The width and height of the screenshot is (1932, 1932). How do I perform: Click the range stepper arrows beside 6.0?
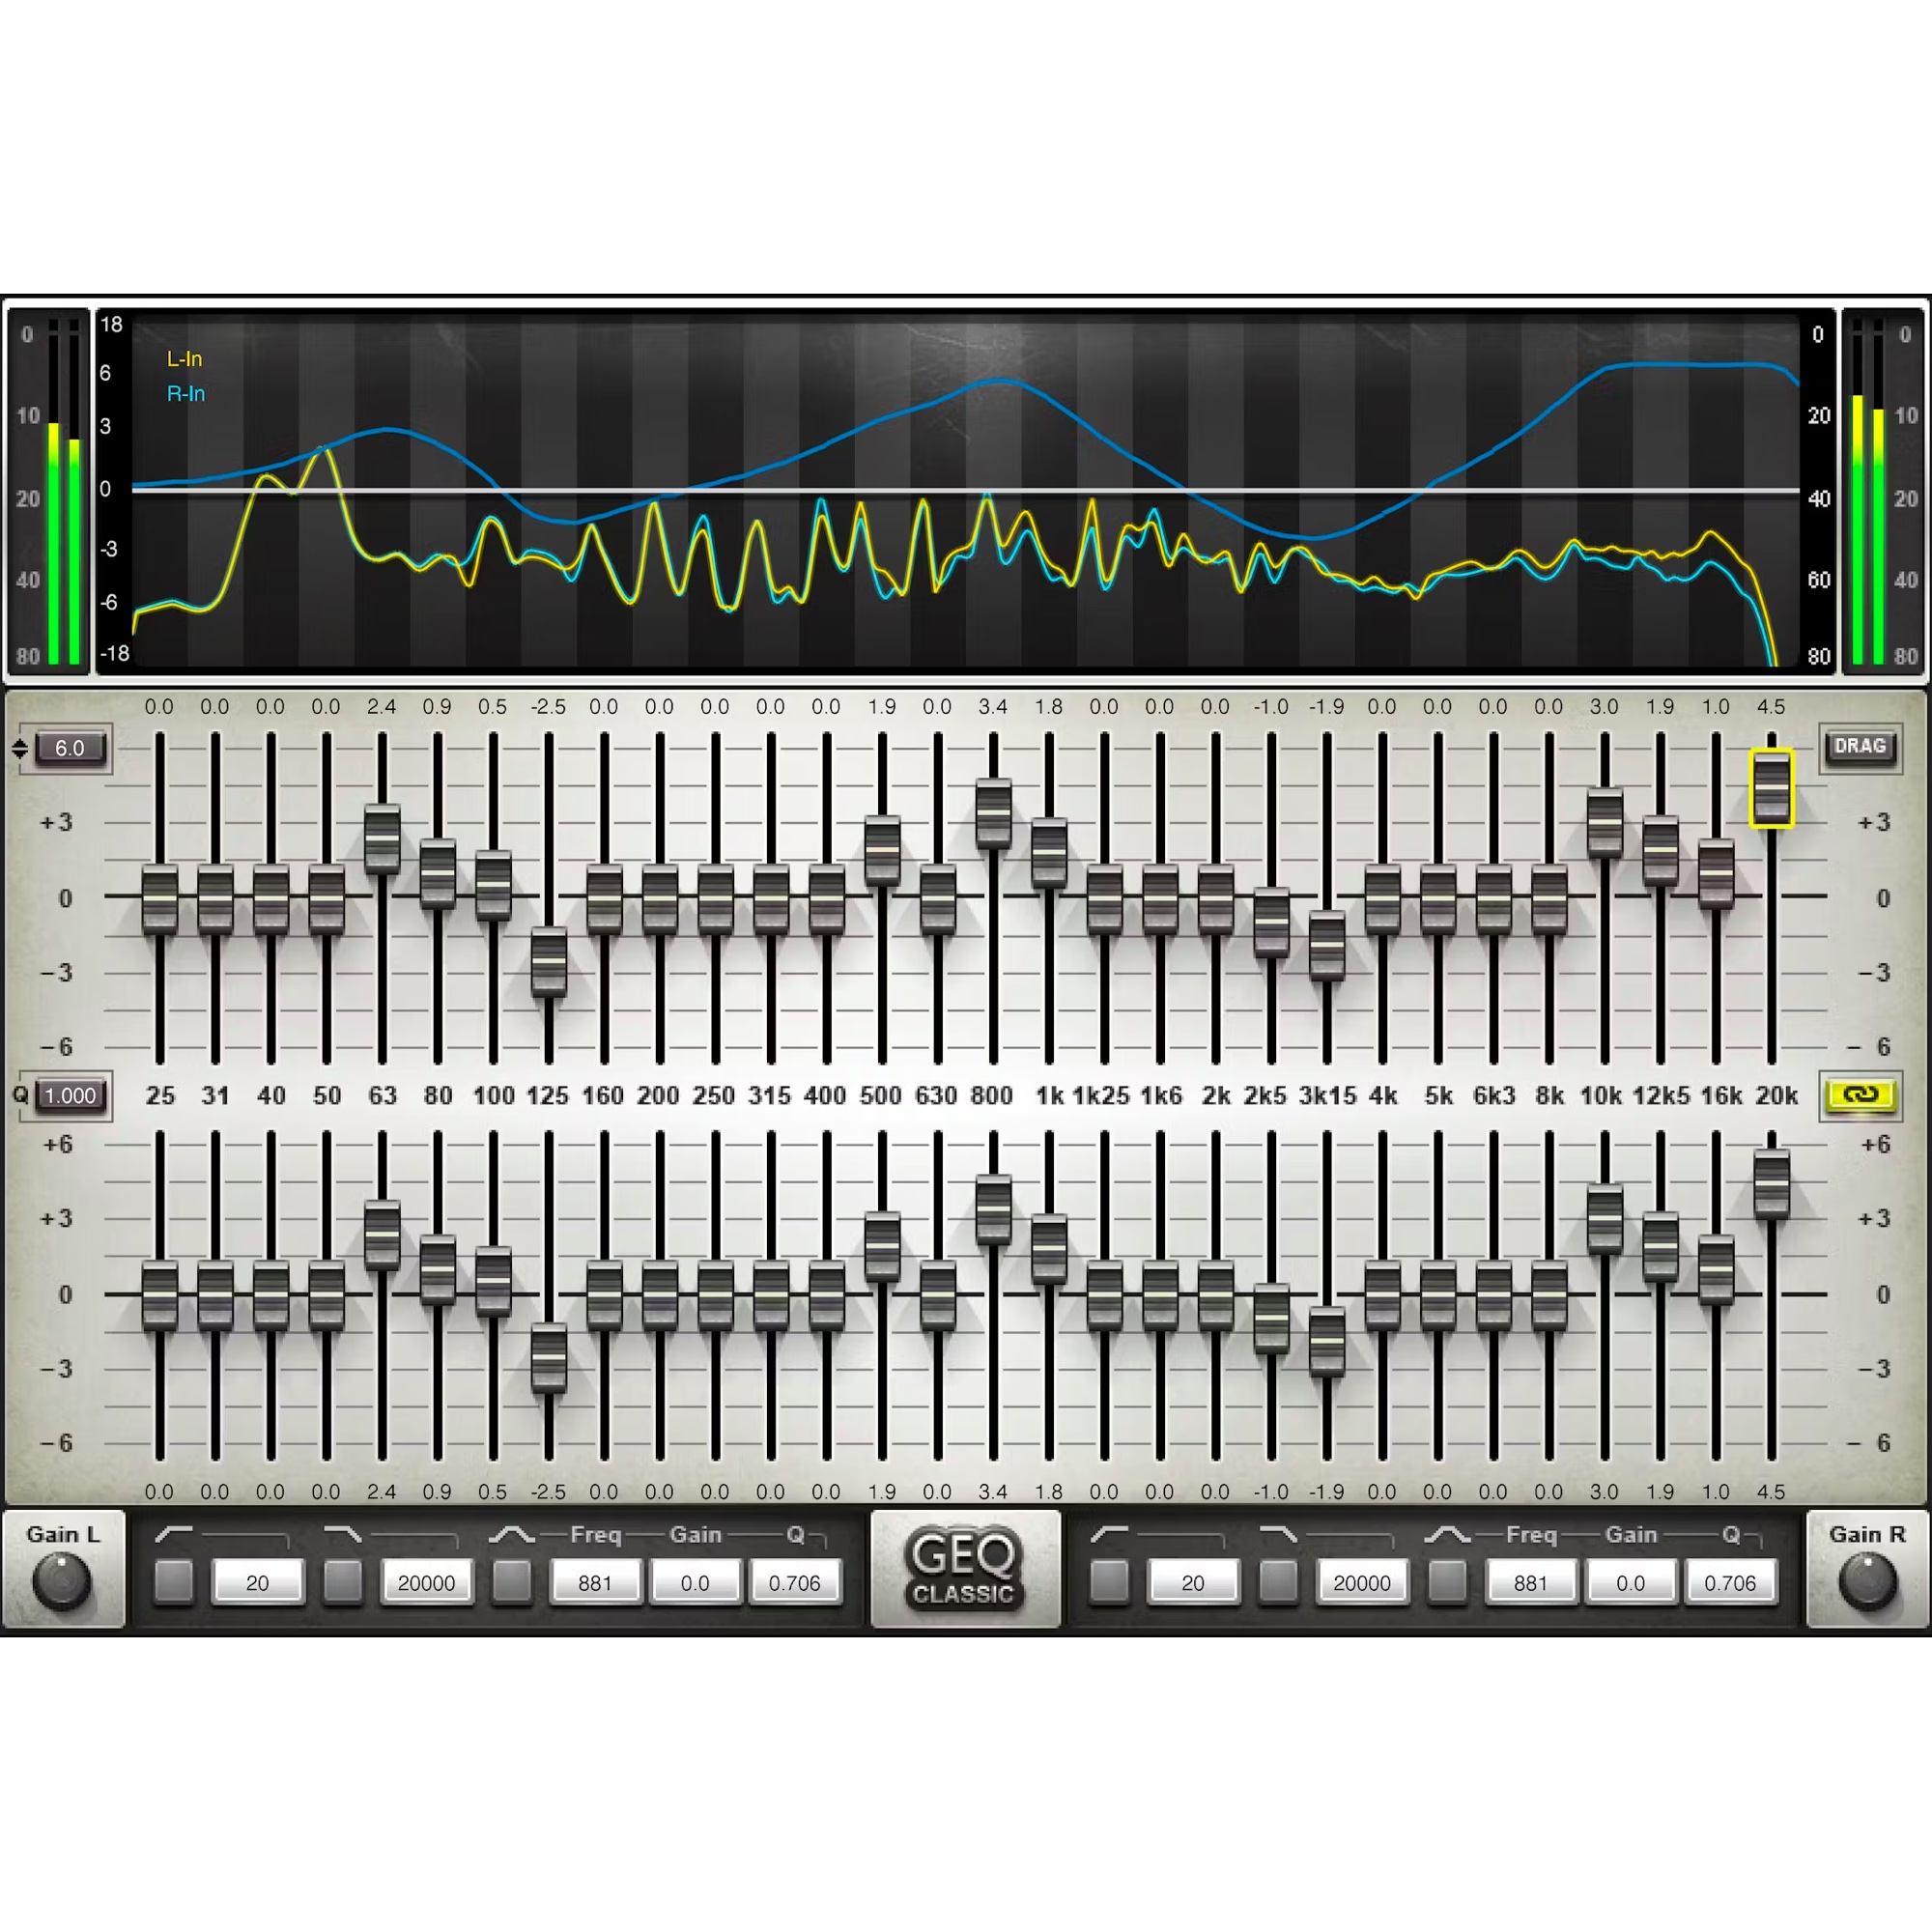[20, 748]
